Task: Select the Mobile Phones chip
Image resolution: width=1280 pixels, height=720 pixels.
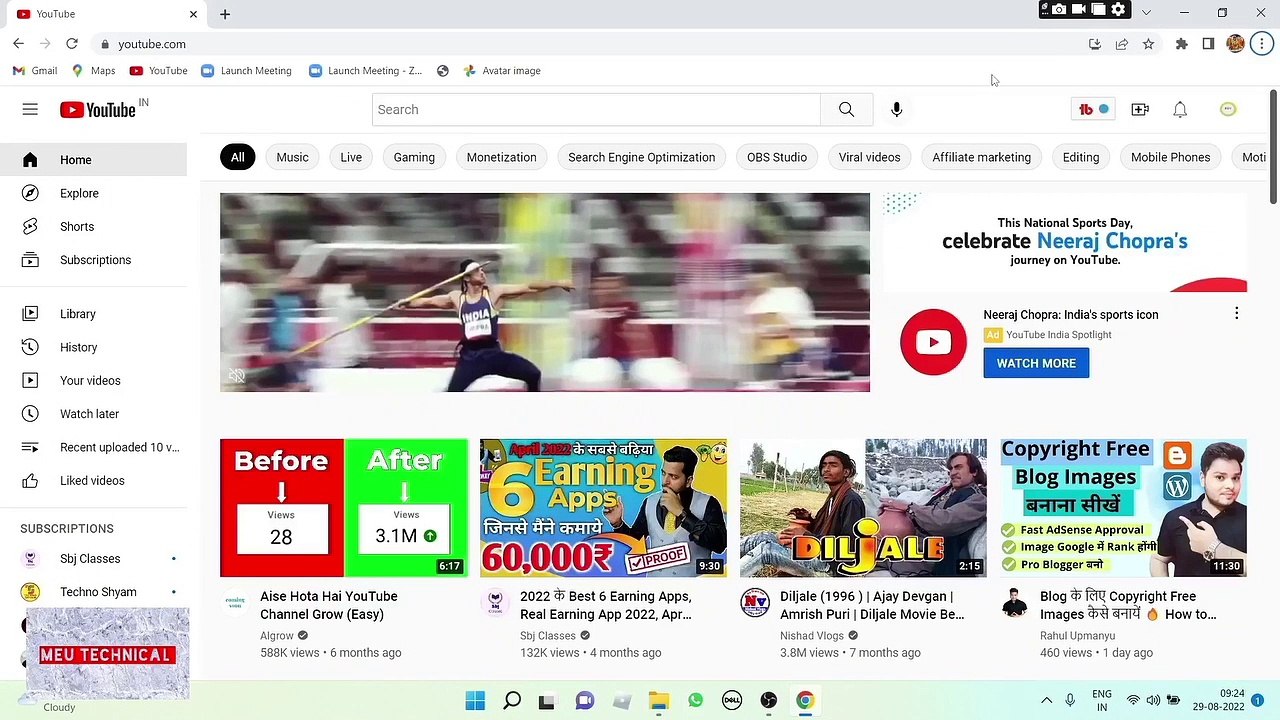Action: coord(1170,157)
